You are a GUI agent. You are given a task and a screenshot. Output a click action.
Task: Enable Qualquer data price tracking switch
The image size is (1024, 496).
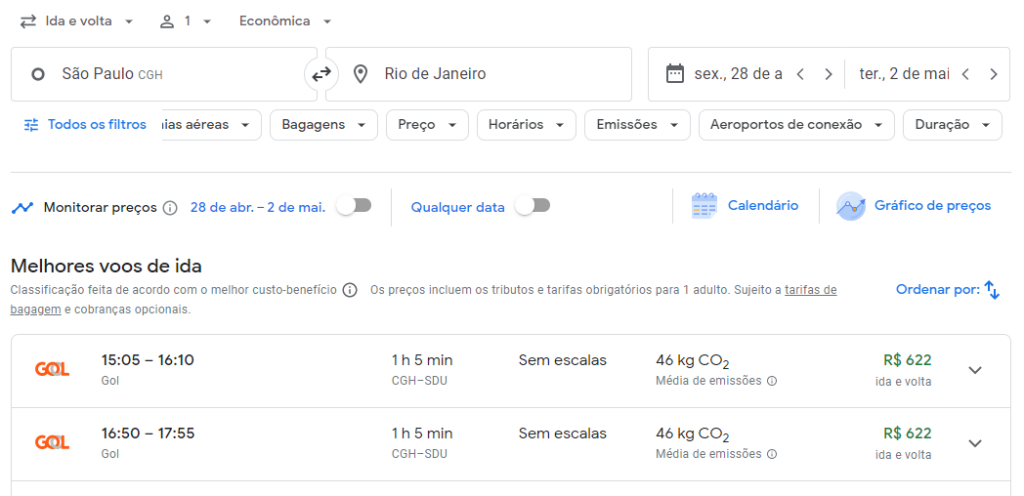click(533, 206)
